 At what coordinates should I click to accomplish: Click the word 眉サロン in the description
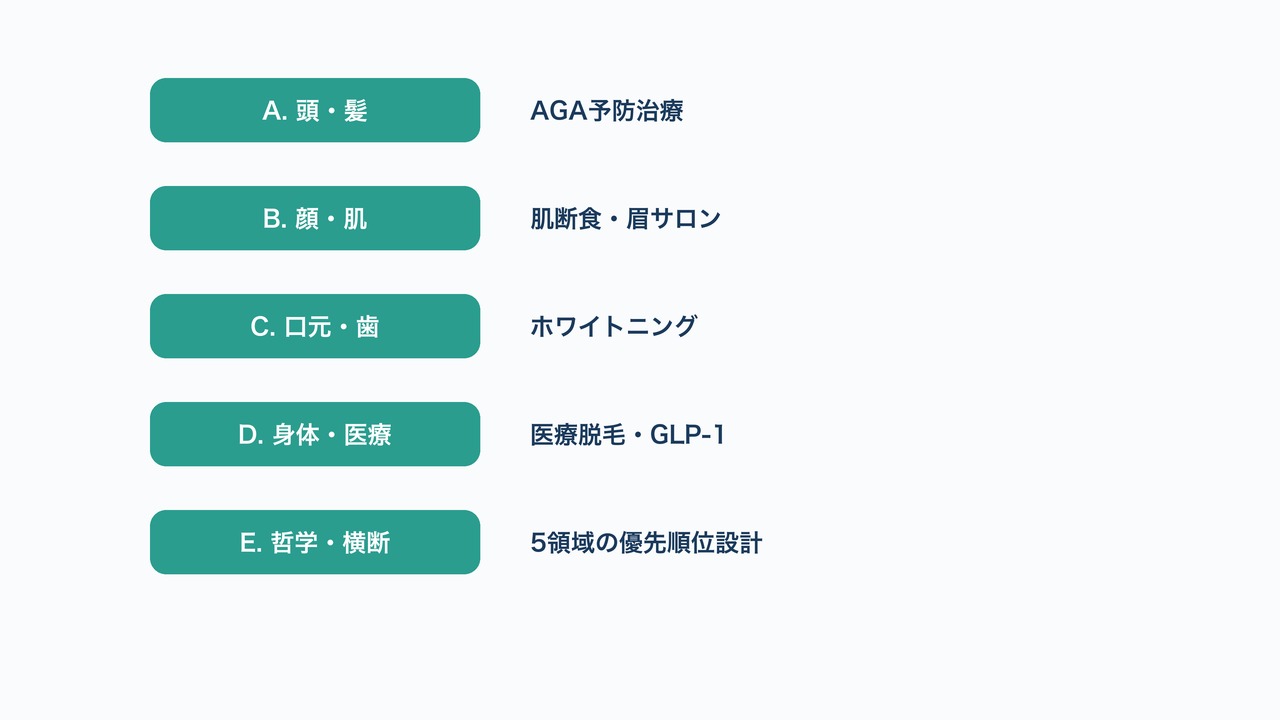click(x=674, y=219)
